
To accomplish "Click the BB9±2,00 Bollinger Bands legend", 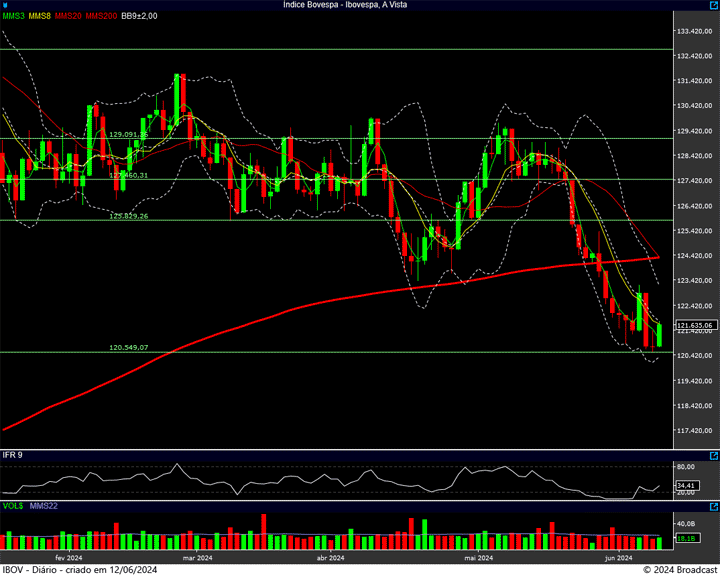I will 139,16.
